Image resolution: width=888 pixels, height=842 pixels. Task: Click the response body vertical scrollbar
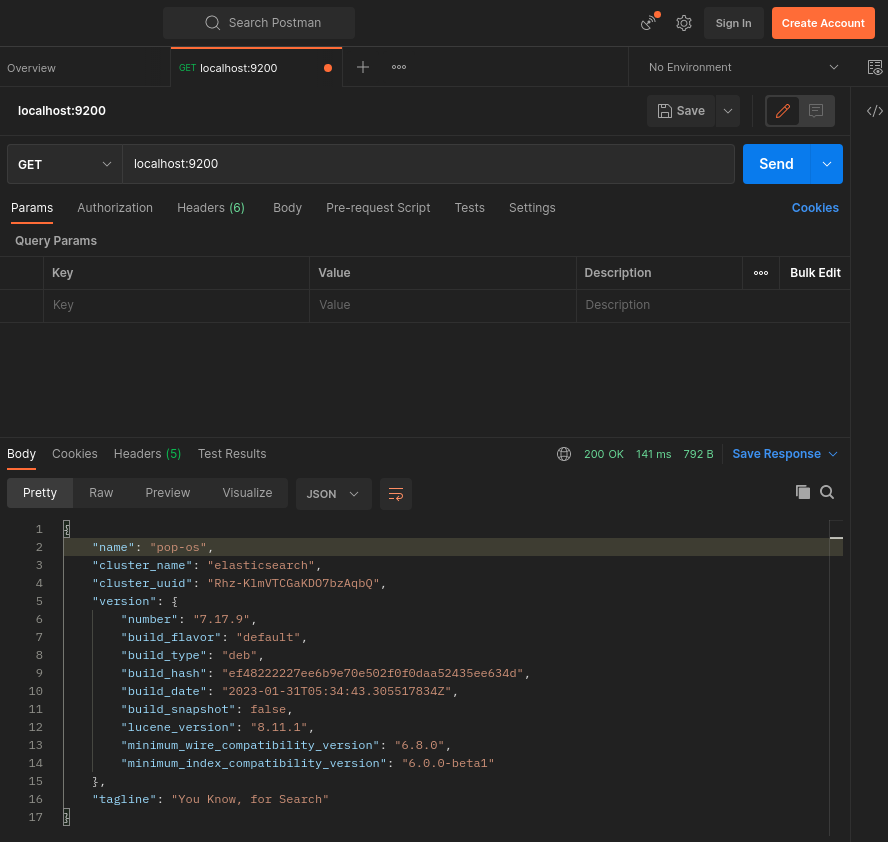coord(836,677)
